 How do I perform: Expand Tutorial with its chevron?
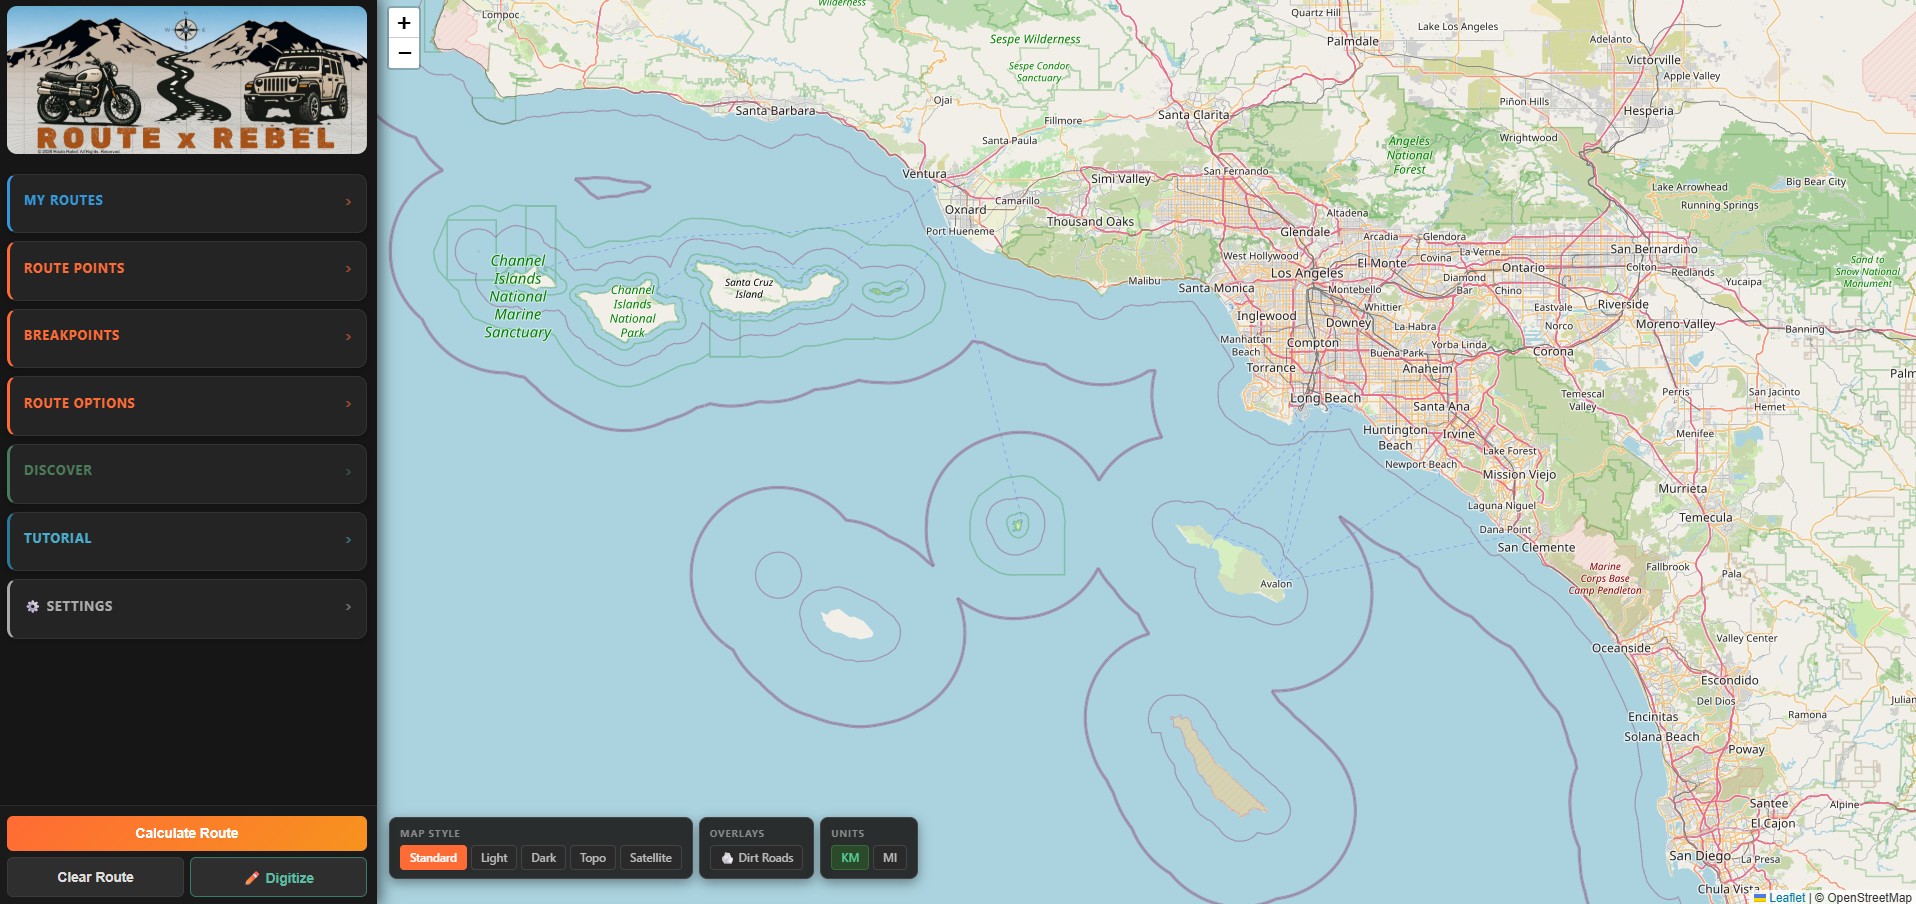click(348, 540)
